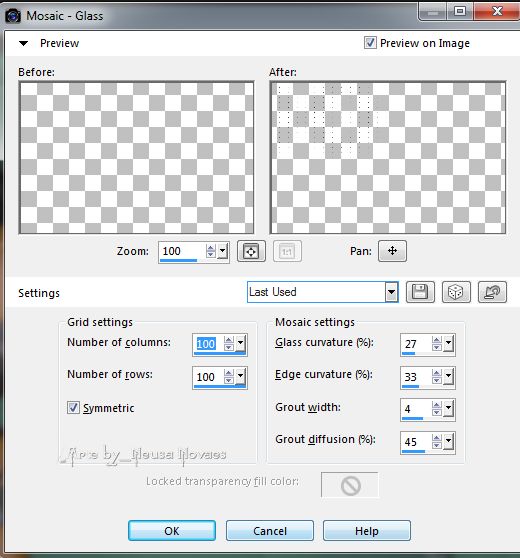Reset to default with the arrow icon
520x558 pixels.
492,292
